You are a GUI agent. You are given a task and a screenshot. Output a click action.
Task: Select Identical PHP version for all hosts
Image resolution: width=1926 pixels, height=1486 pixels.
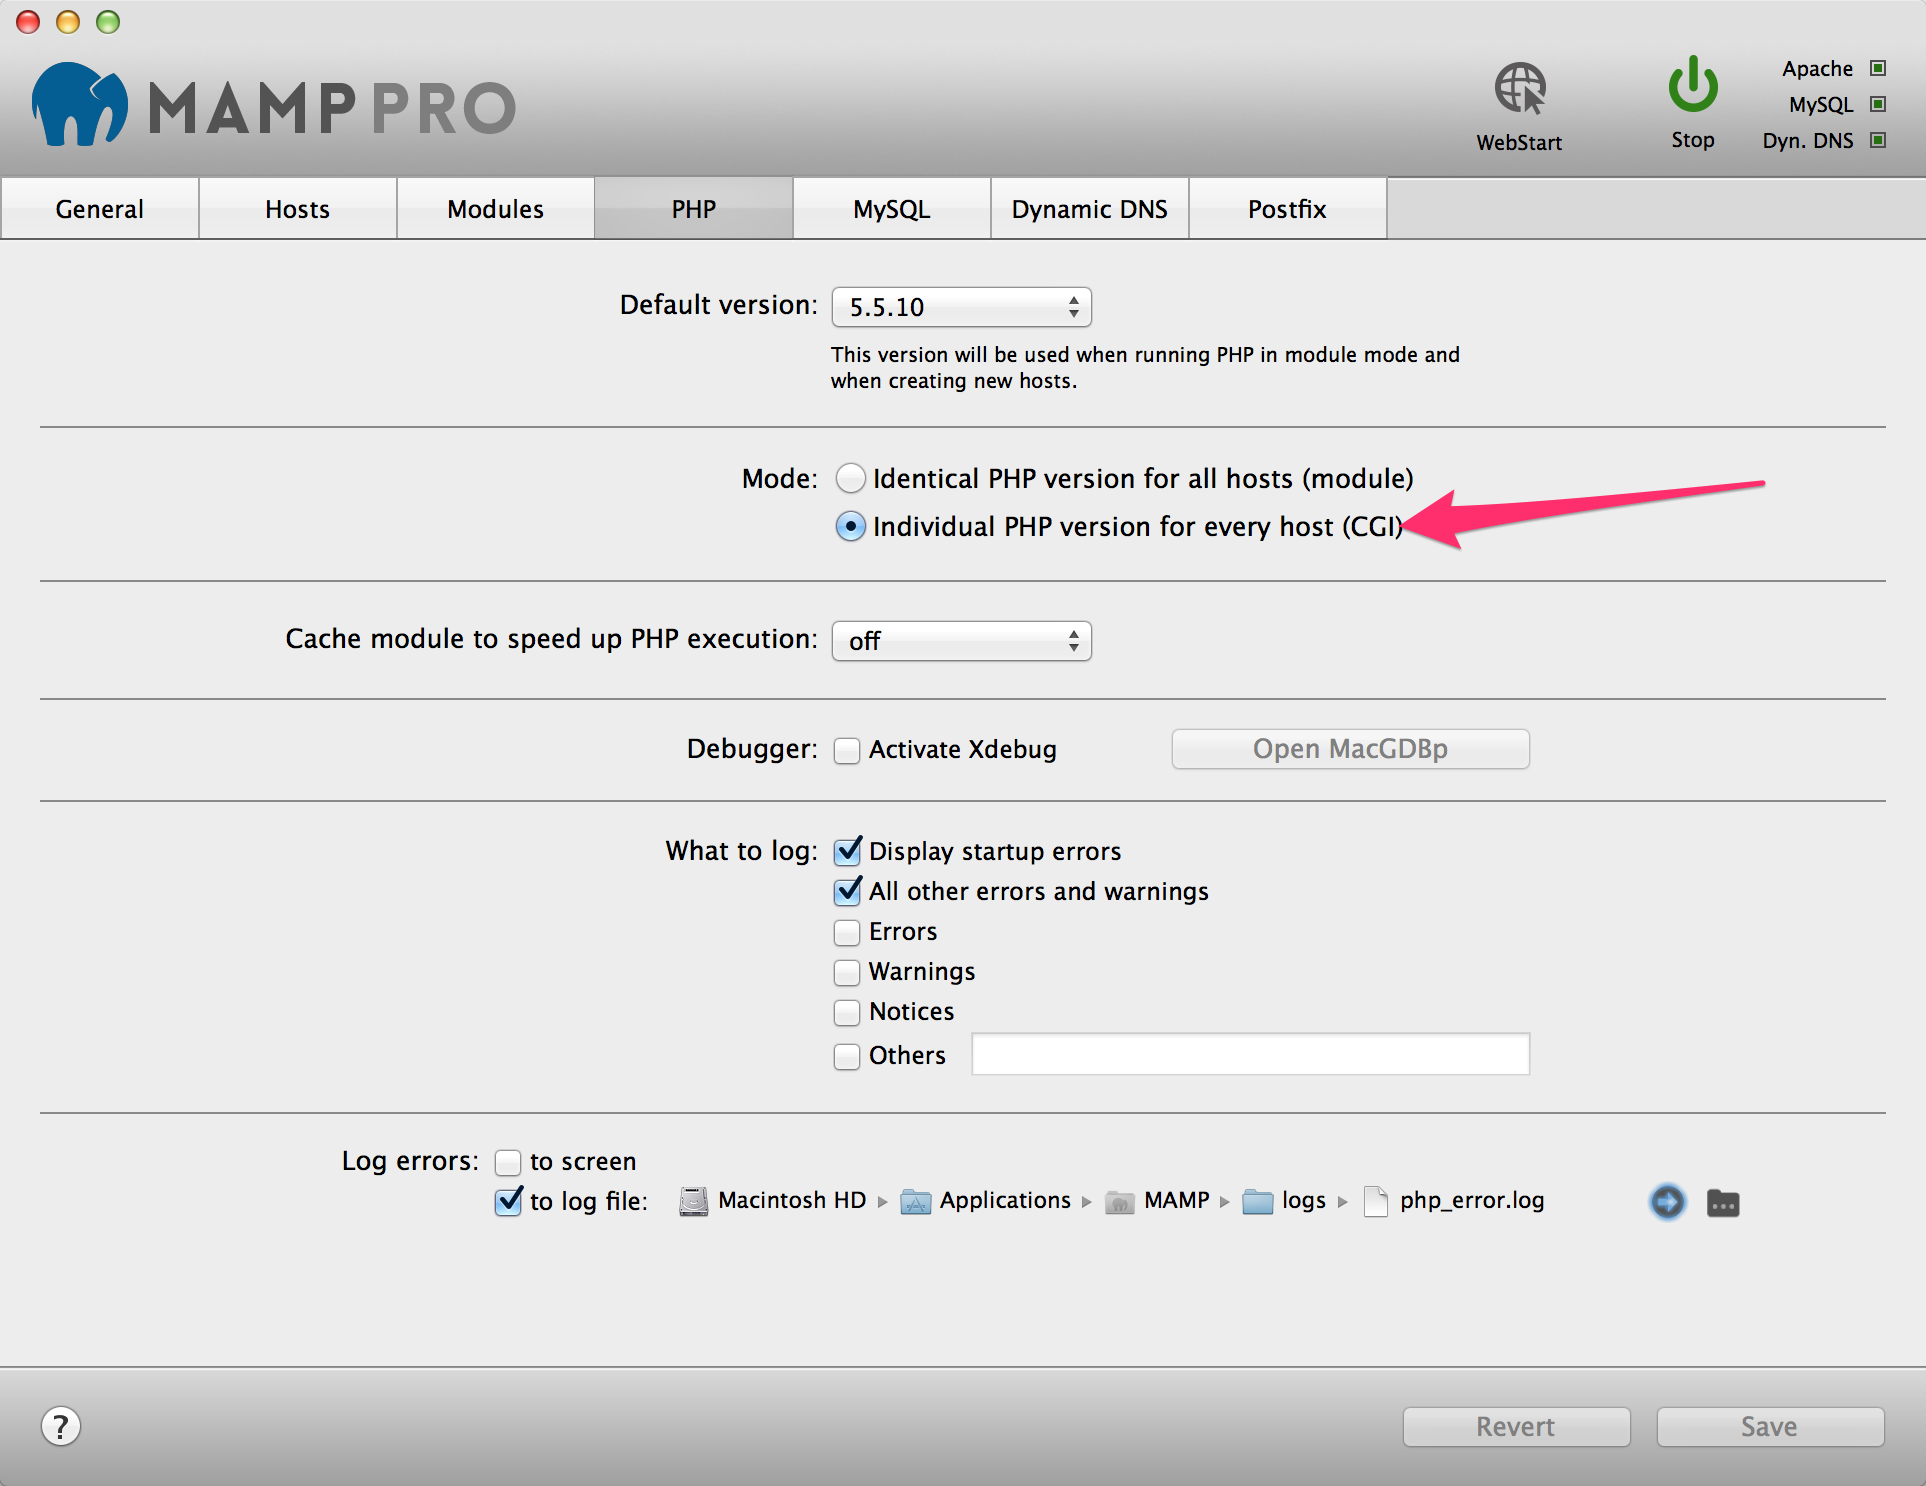pos(850,479)
